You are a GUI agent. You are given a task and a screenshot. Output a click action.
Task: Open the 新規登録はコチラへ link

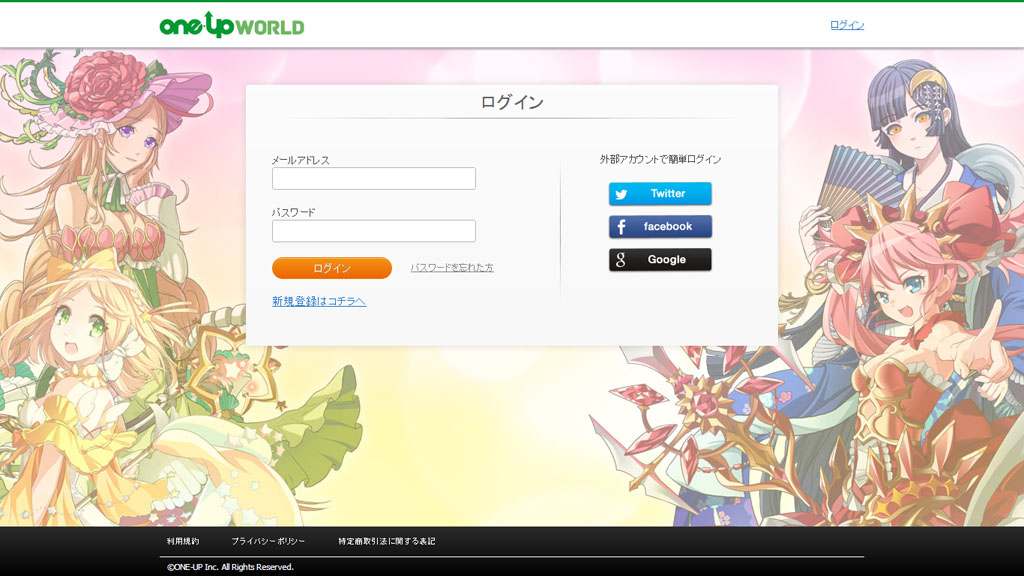pos(319,301)
